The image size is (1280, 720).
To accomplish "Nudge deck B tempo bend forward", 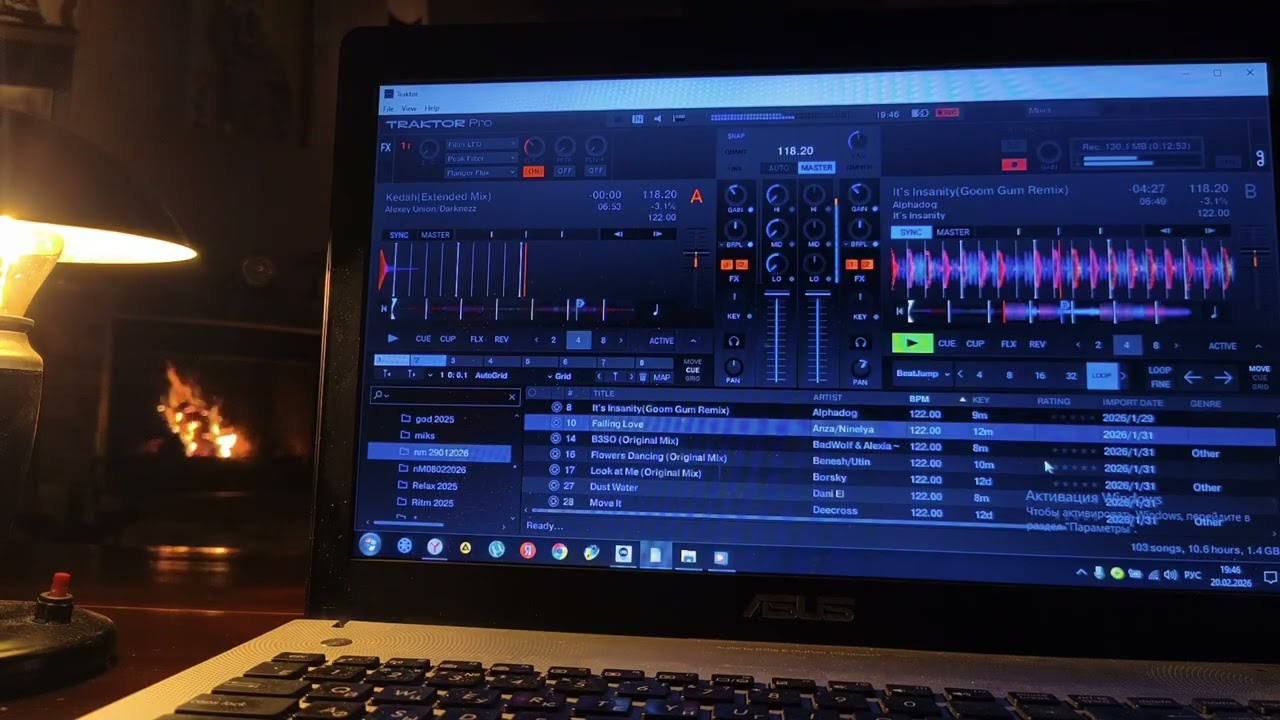I will pos(1209,231).
